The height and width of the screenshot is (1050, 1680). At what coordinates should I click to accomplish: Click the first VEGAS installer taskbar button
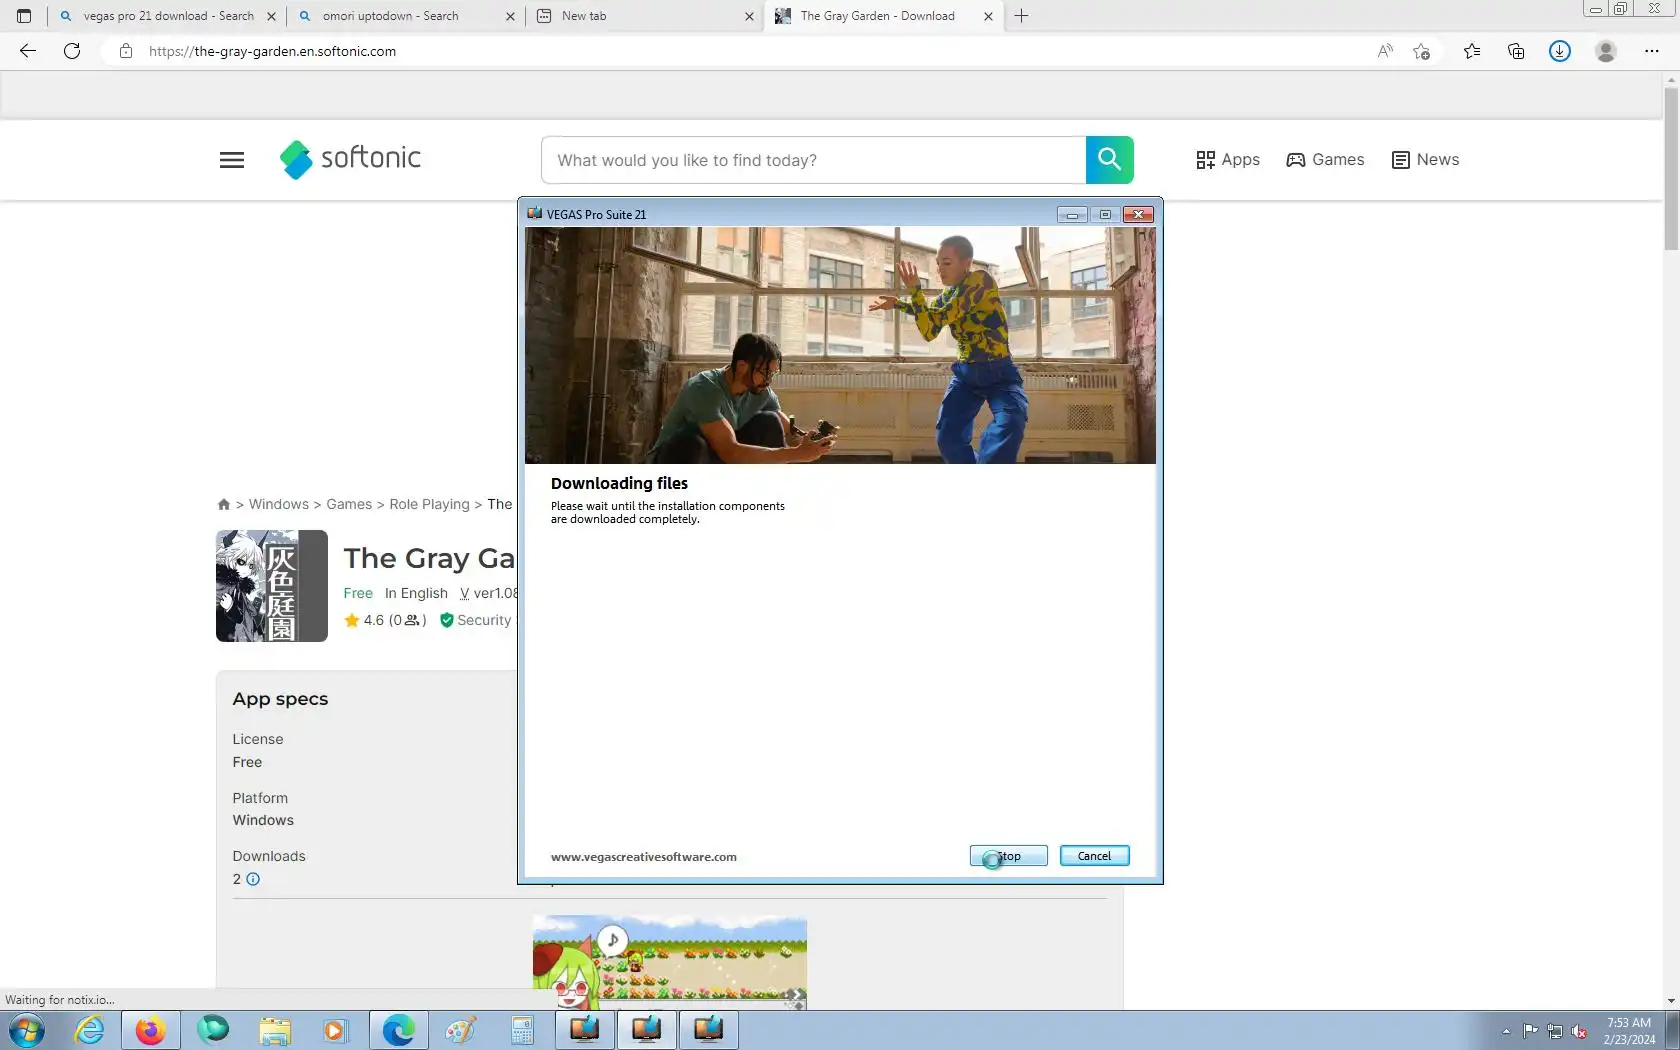point(585,1030)
